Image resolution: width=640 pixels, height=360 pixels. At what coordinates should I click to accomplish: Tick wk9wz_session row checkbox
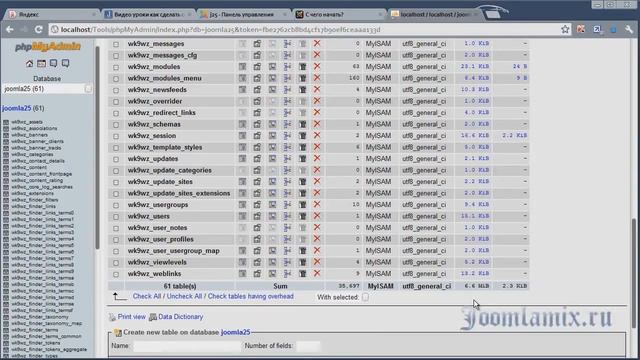(x=116, y=136)
